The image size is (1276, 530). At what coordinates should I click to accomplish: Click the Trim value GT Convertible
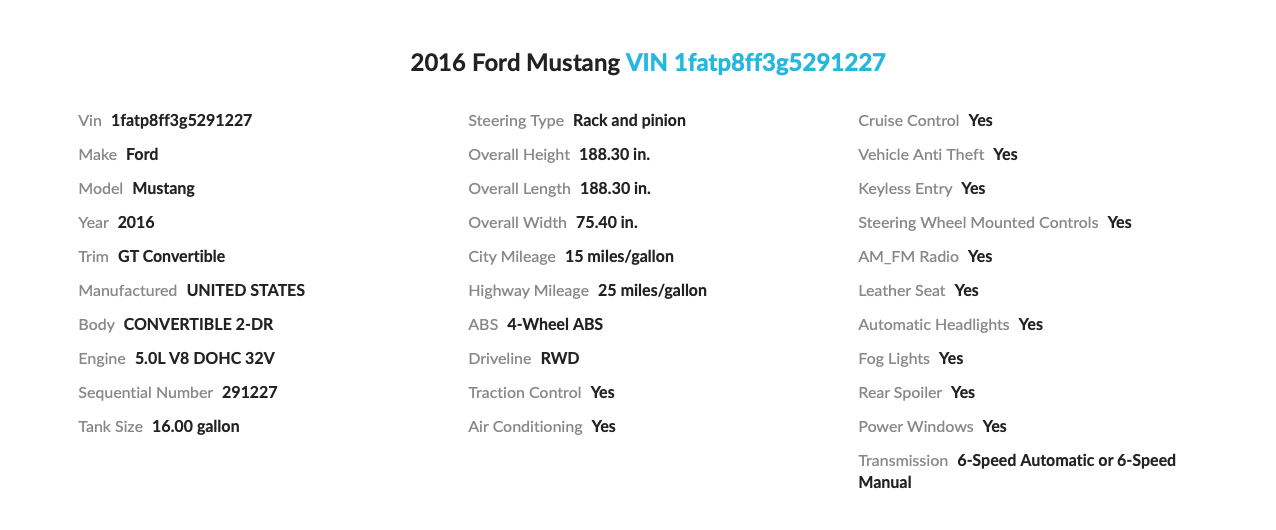coord(171,256)
